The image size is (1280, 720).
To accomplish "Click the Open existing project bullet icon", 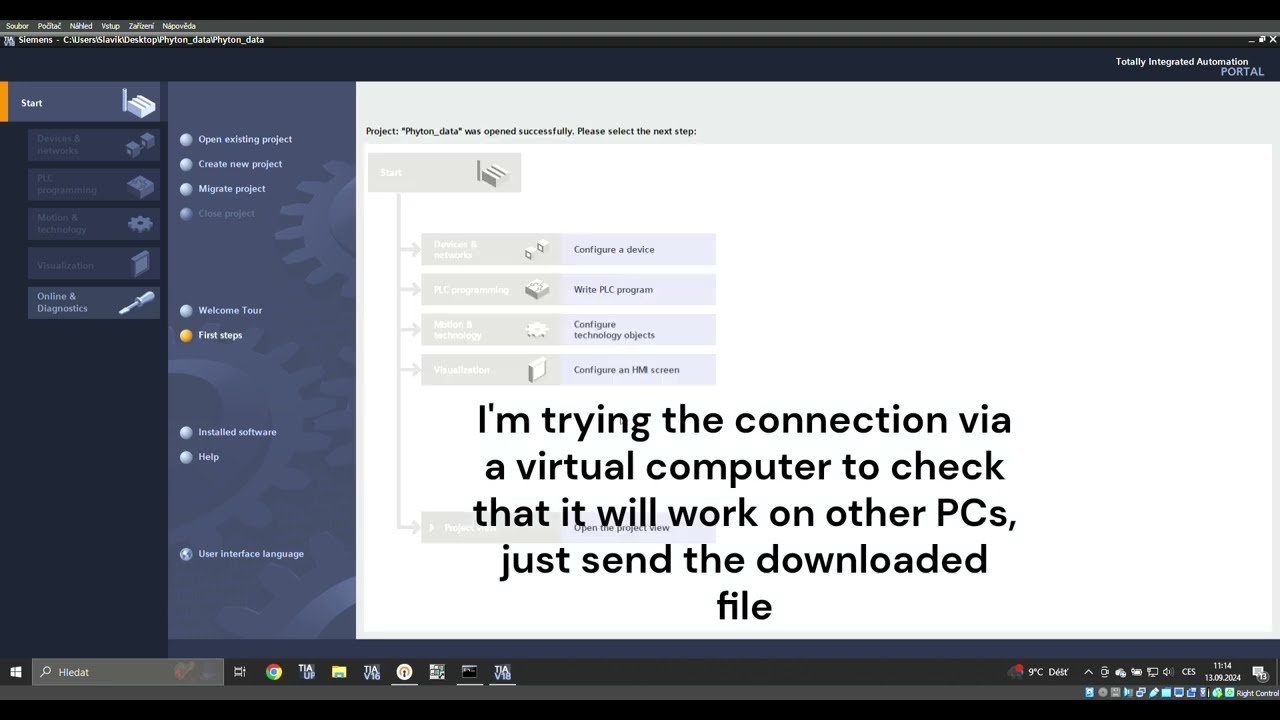I will [186, 139].
